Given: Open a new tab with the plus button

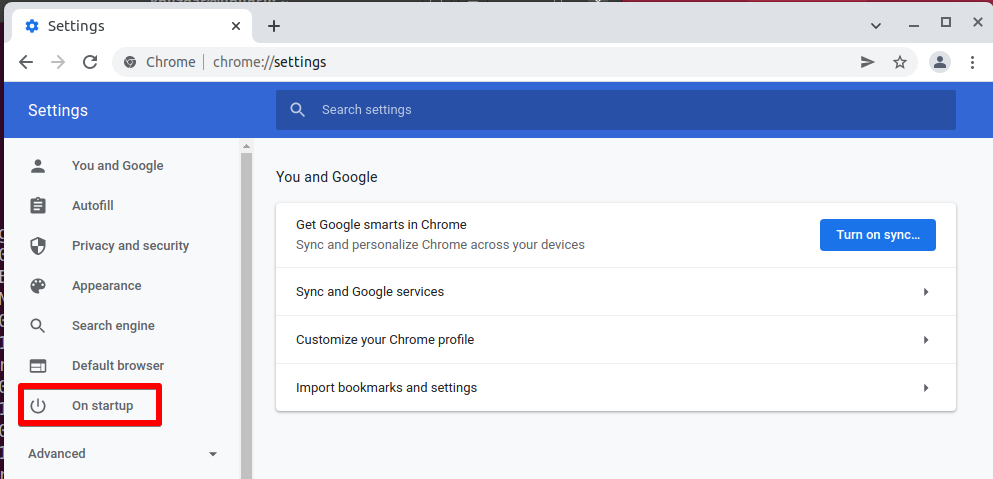Looking at the screenshot, I should click(274, 26).
